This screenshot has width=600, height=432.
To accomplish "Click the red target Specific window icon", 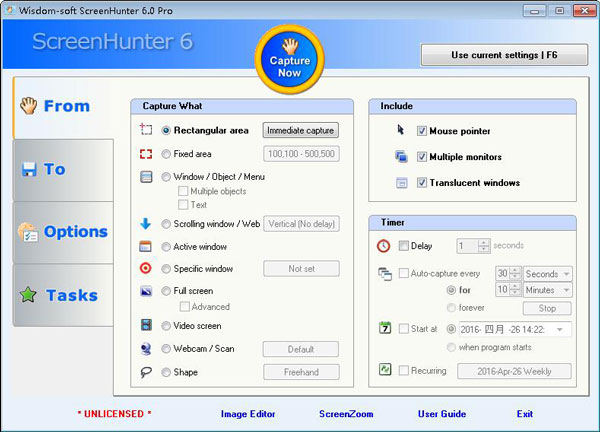I will click(145, 268).
